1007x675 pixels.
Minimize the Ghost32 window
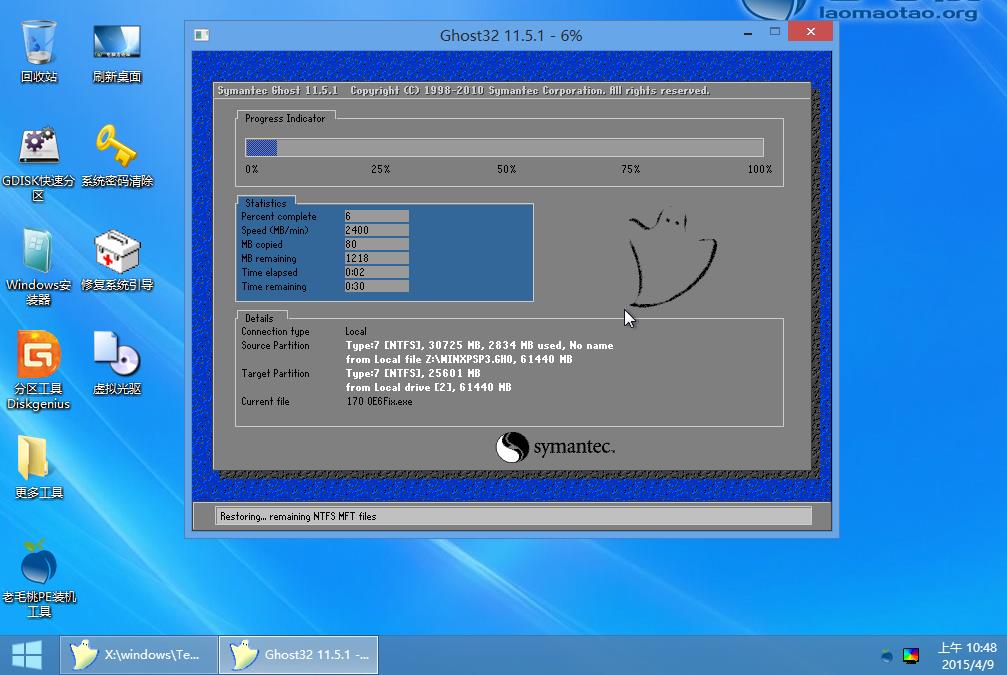point(744,32)
